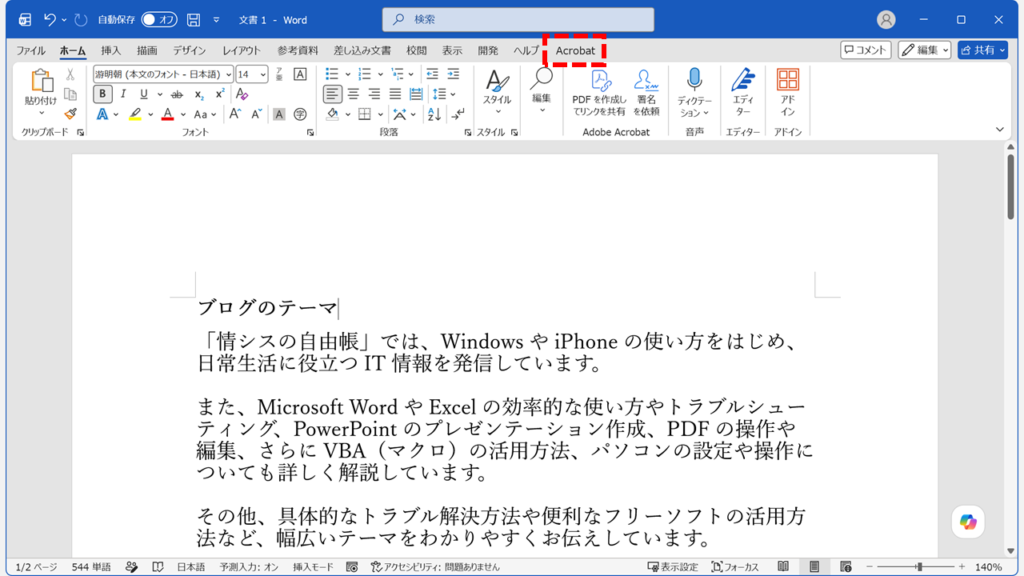Show paragraph marks icon
The width and height of the screenshot is (1024, 576).
tap(458, 114)
